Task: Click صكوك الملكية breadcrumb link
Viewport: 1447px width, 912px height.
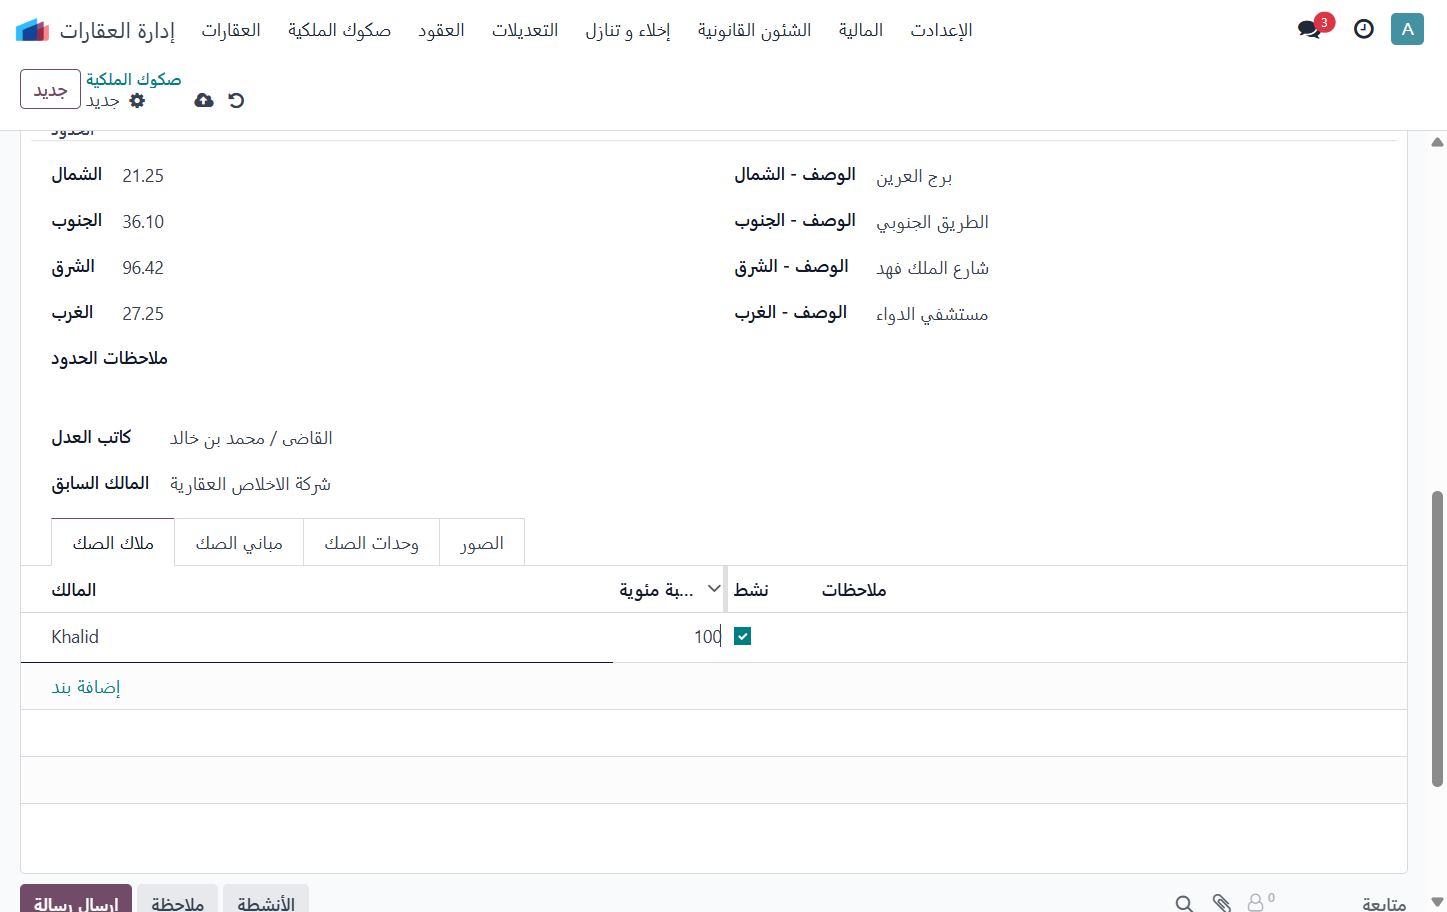Action: 133,79
